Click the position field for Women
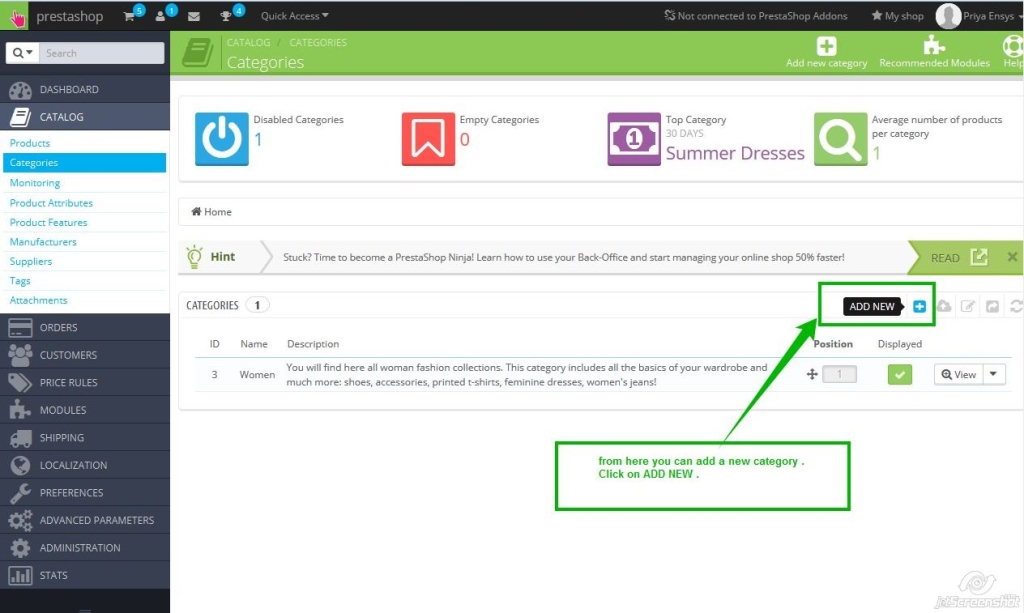 click(839, 374)
